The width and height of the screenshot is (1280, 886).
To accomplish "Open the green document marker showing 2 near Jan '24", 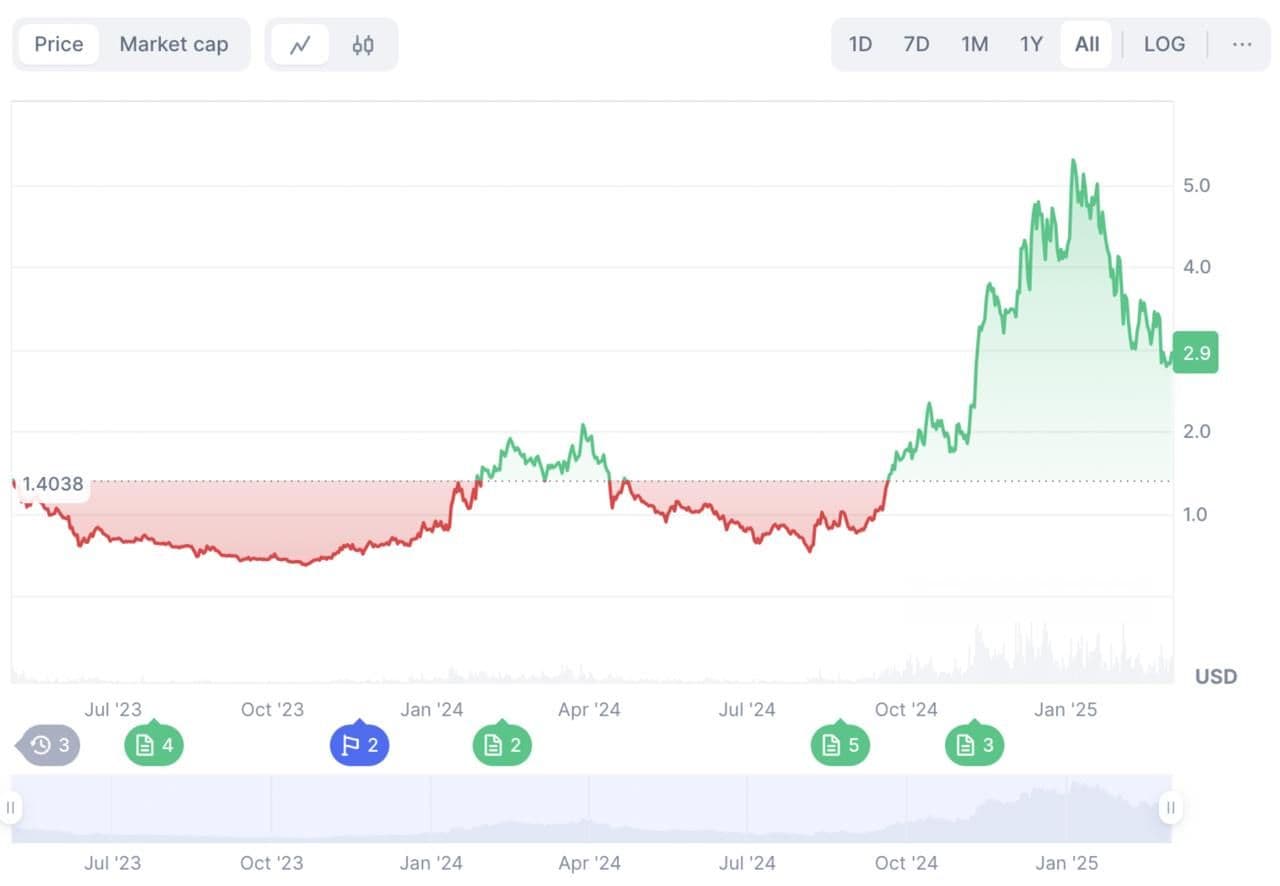I will coord(501,745).
